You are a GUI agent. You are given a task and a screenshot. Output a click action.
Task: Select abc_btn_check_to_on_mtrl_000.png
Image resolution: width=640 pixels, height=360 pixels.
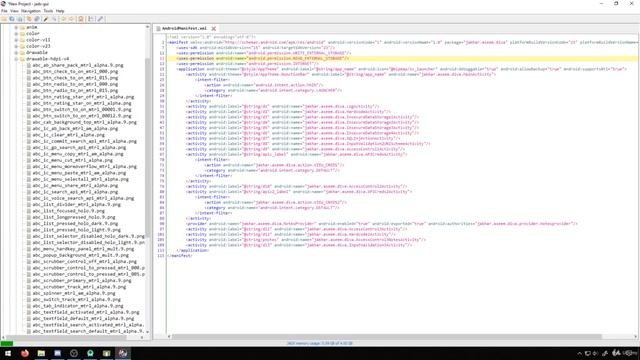[x=75, y=71]
